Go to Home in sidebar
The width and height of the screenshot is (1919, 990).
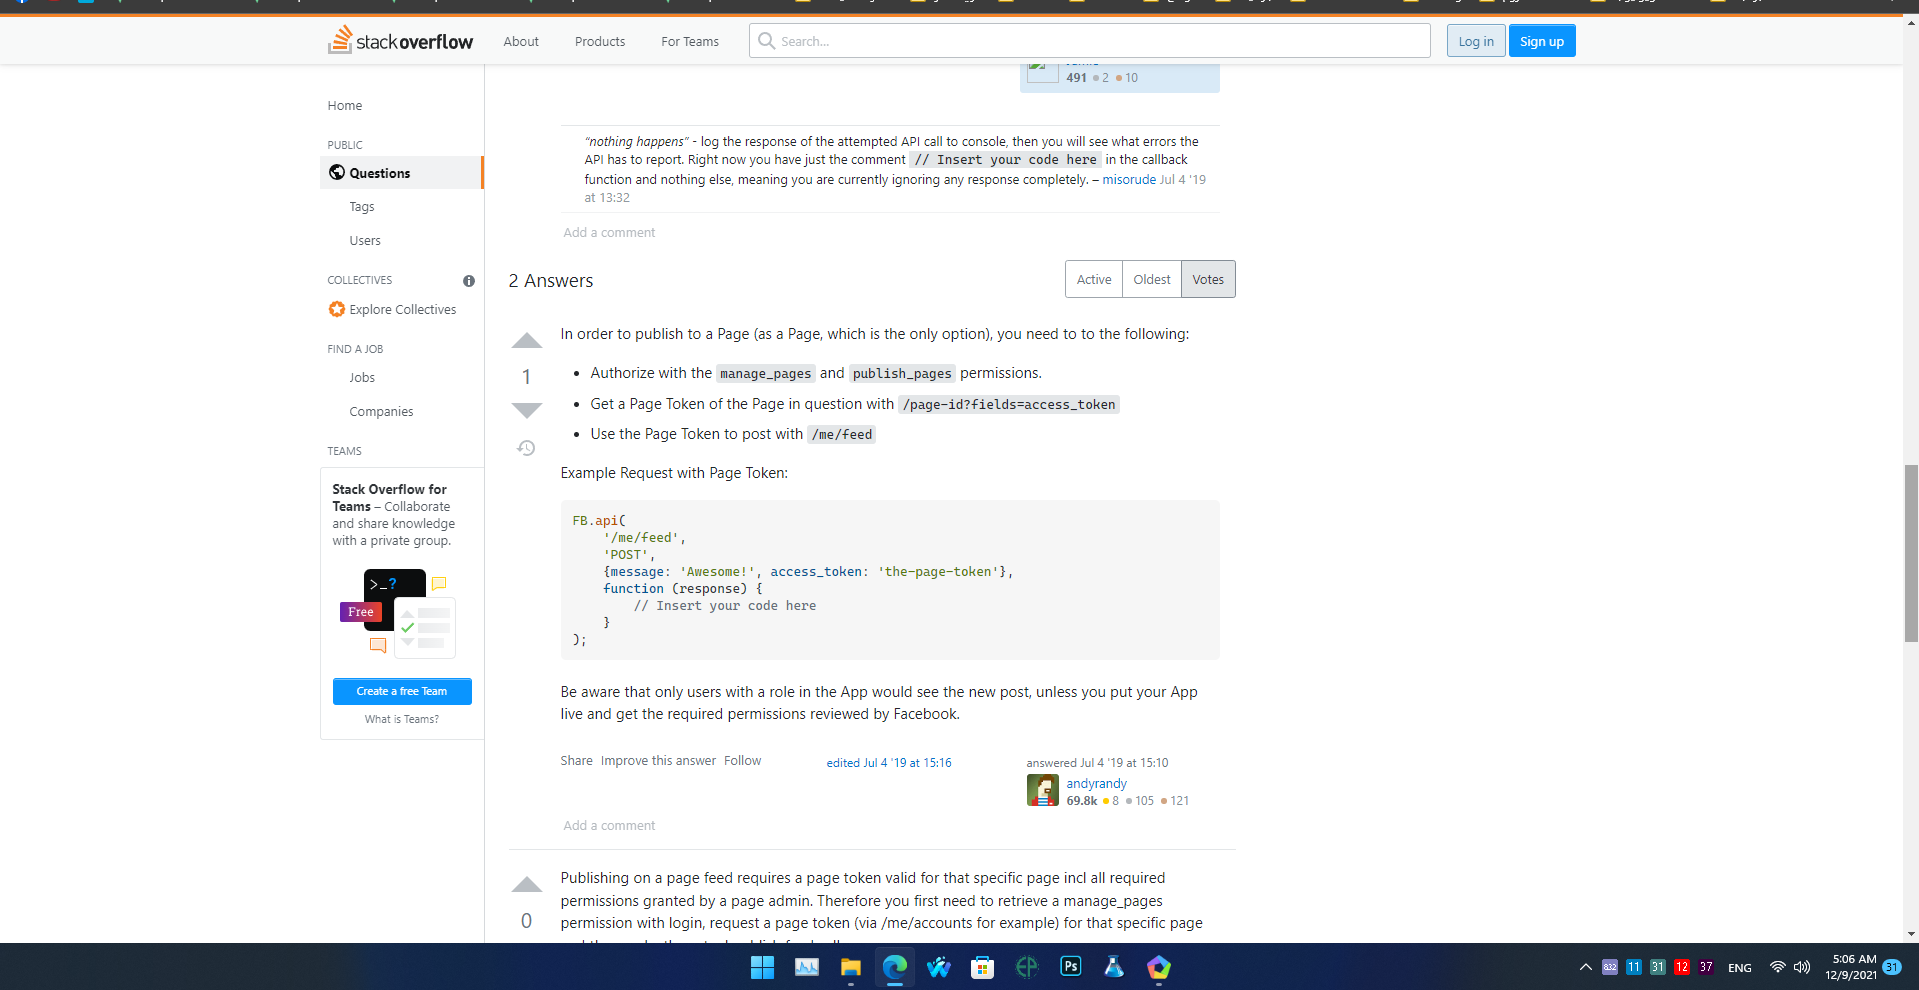click(345, 105)
